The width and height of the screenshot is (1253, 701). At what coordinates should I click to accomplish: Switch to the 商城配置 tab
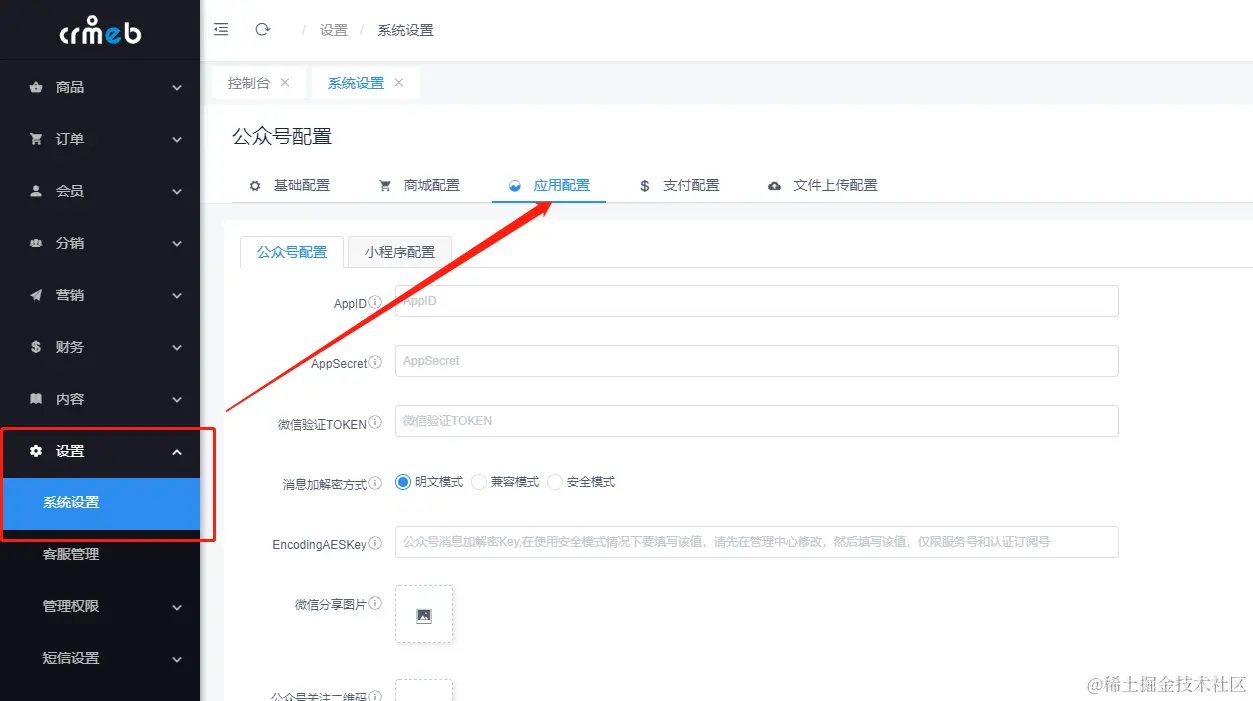point(419,185)
